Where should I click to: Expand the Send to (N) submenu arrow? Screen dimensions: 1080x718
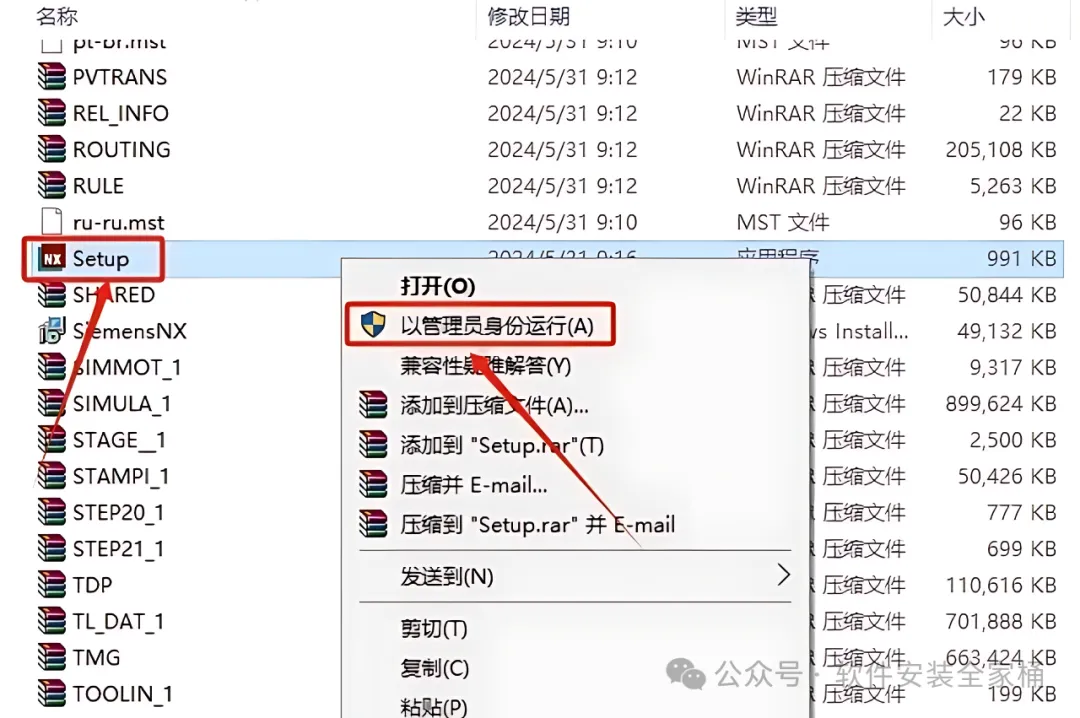click(x=783, y=575)
